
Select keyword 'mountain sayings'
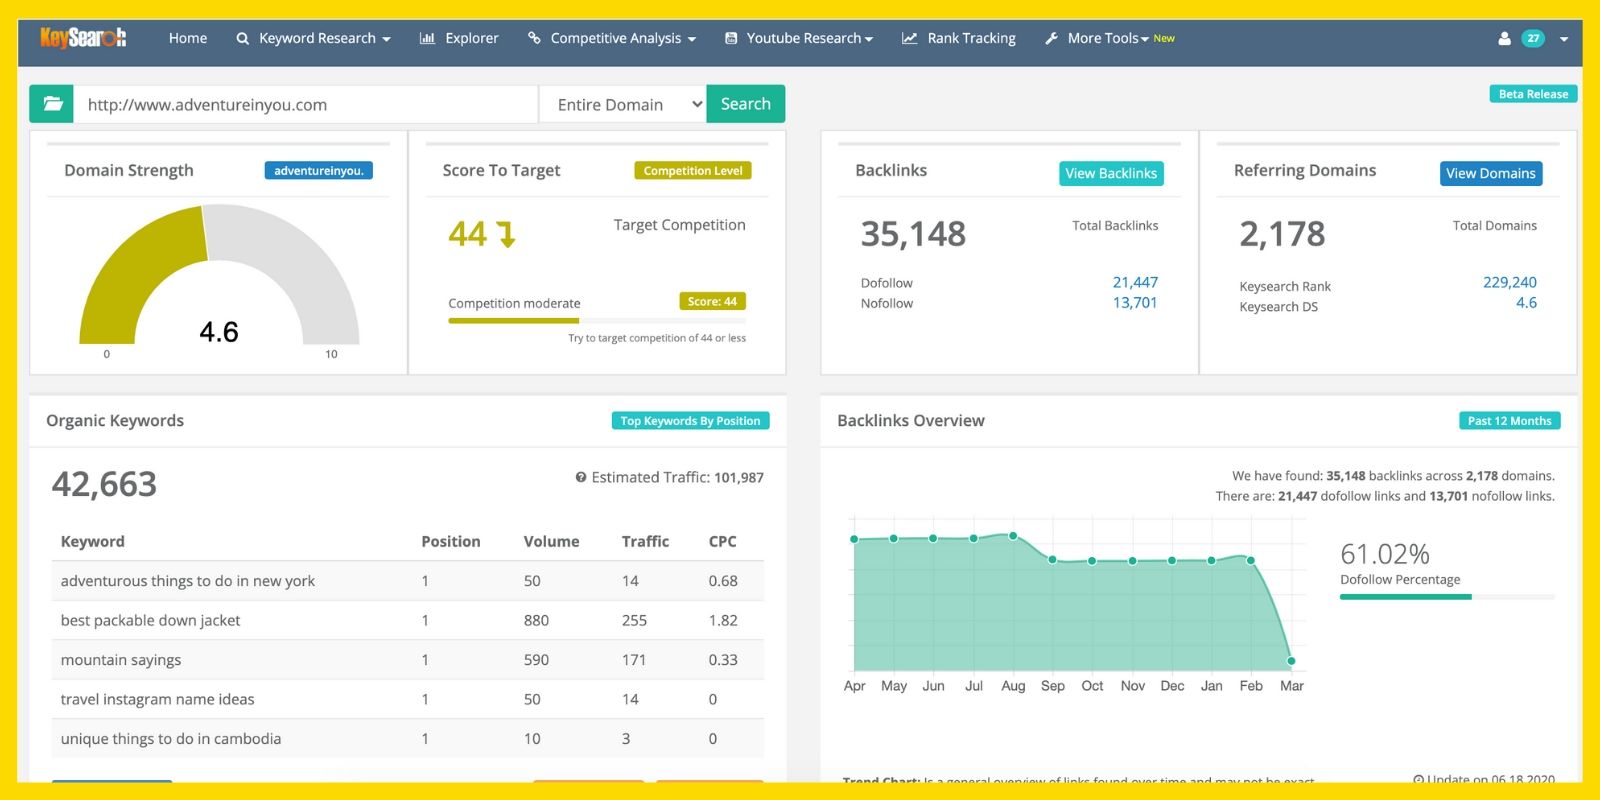point(121,660)
